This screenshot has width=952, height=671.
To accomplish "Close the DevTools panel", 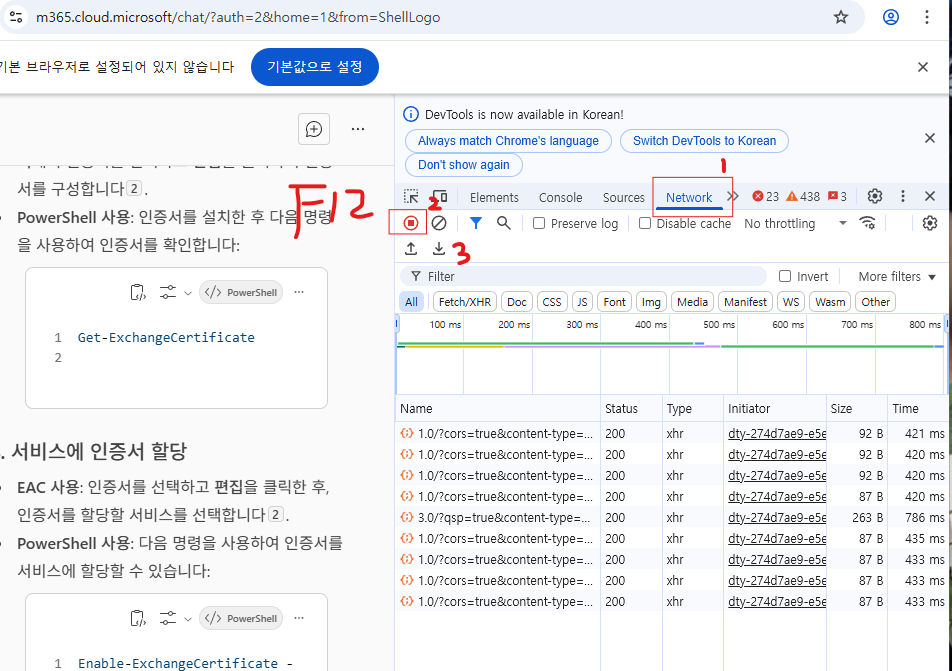I will point(930,196).
